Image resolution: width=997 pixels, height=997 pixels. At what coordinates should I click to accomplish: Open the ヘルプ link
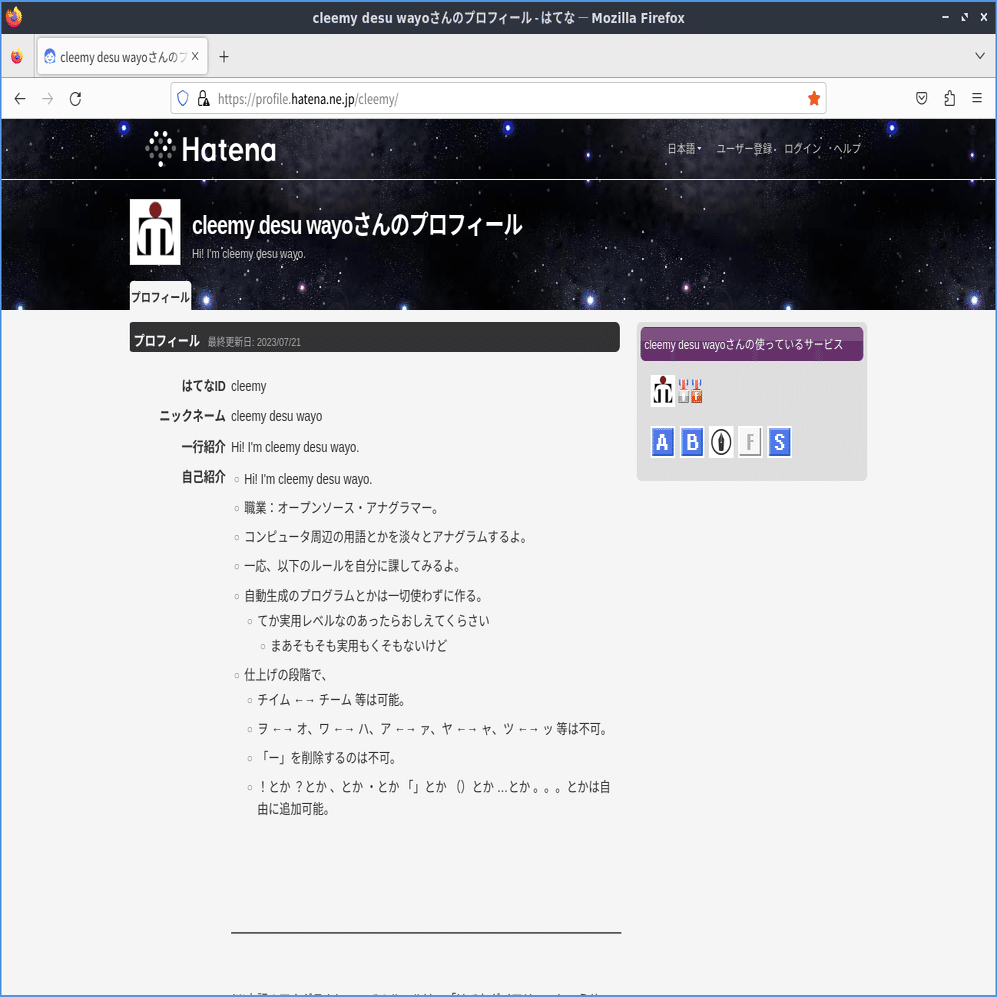(847, 148)
